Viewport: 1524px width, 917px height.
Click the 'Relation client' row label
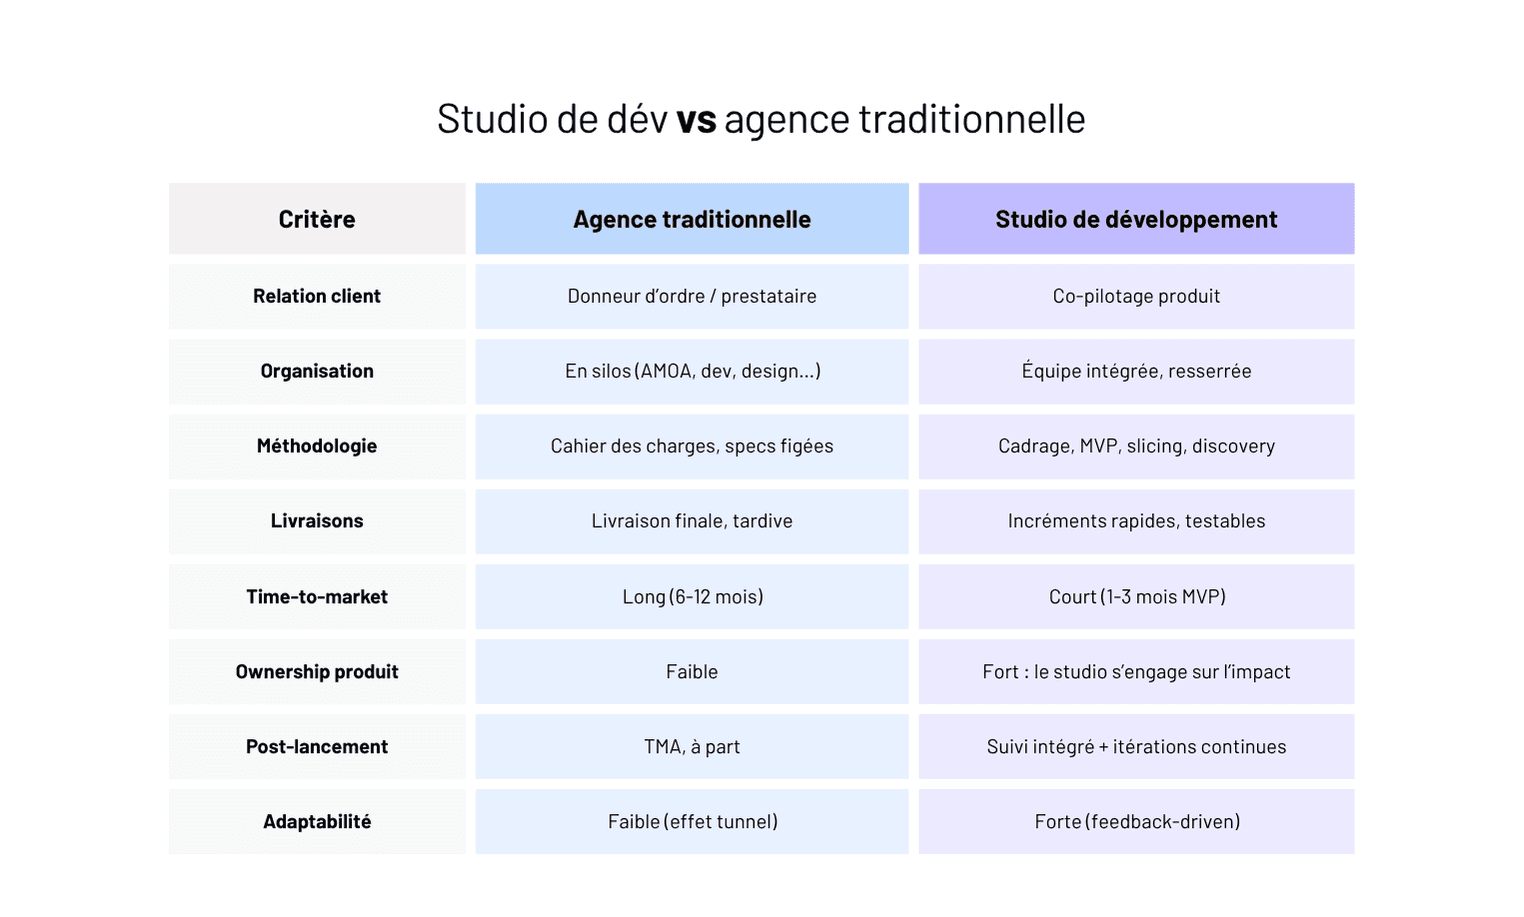pos(316,296)
